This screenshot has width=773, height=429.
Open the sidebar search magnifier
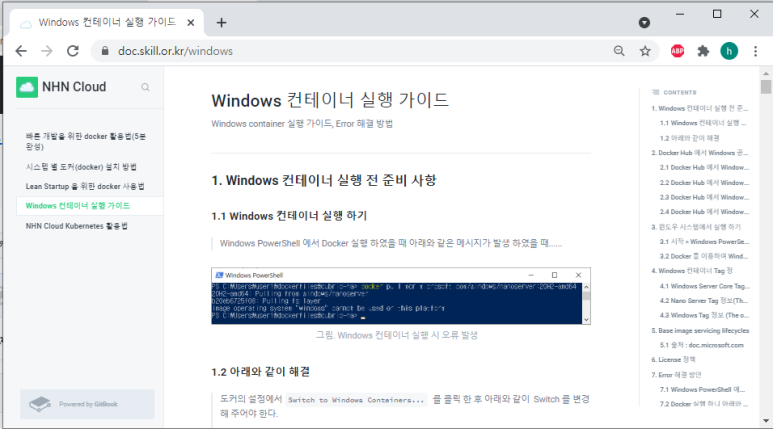(145, 87)
